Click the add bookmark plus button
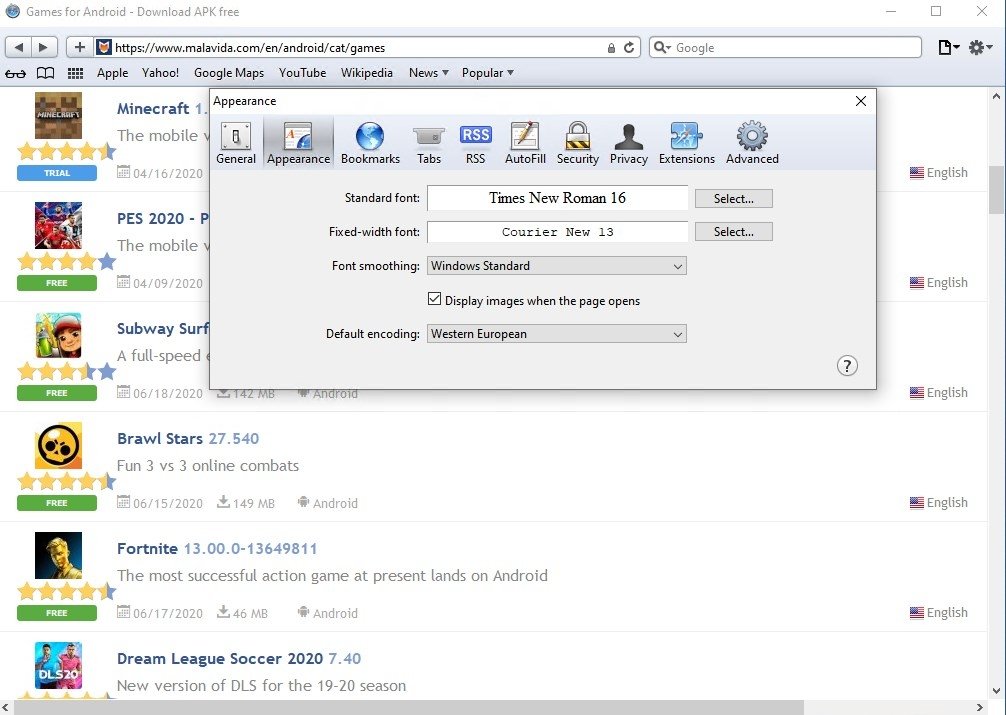 click(80, 47)
